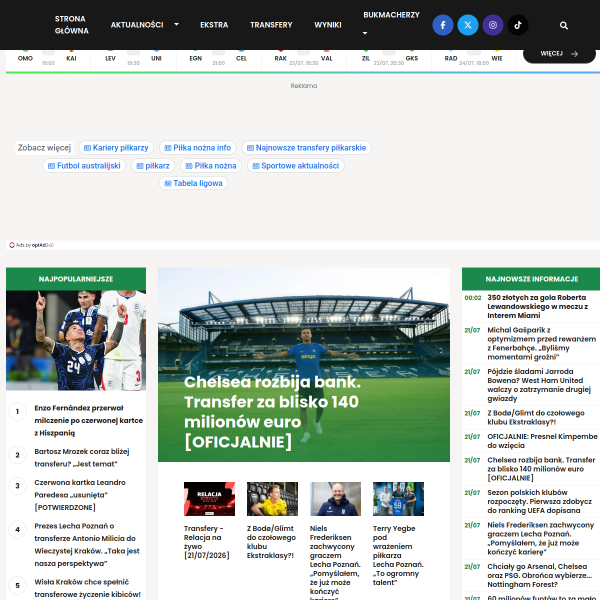Open the Facebook social icon
Screen dimensions: 600x600
click(x=443, y=25)
